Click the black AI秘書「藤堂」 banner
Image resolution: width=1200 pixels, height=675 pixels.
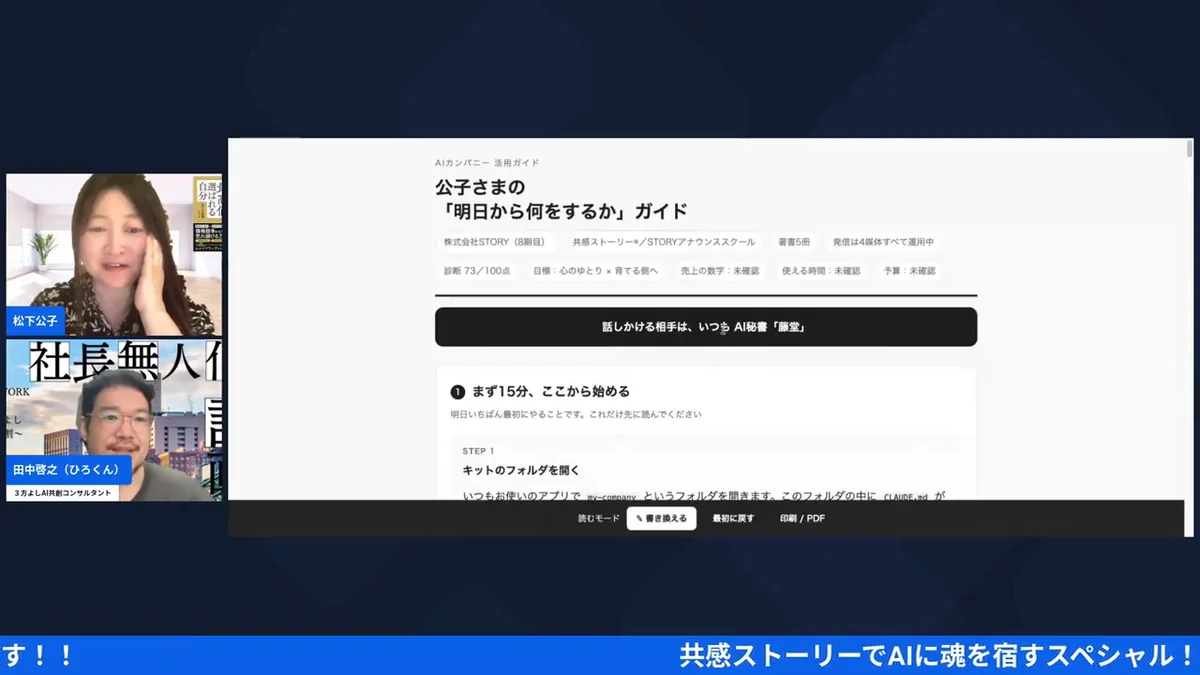(x=706, y=327)
